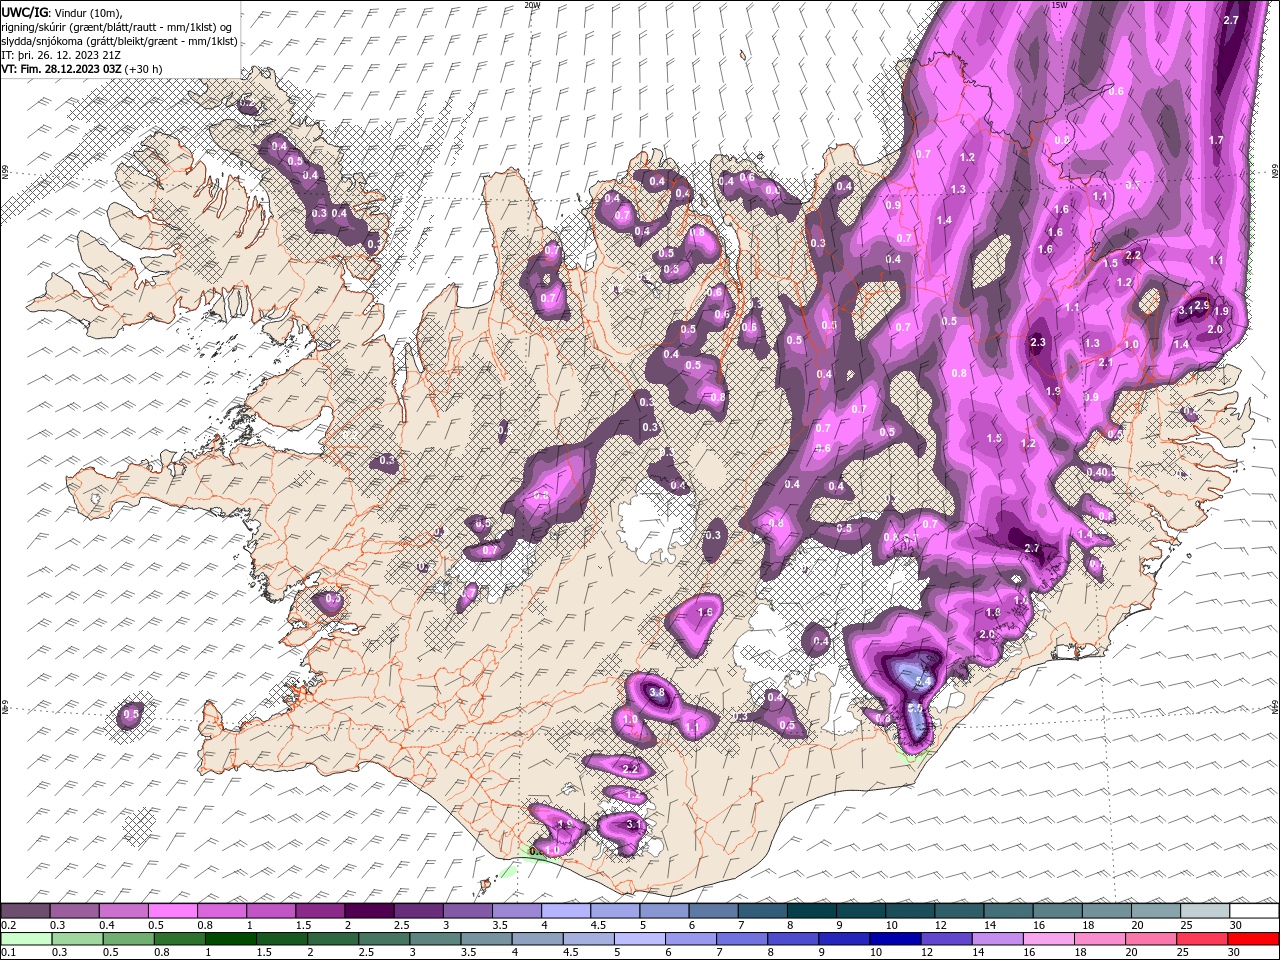
Task: Click the pale gray swatch labeled 25 in the upper legend
Action: 1204,910
